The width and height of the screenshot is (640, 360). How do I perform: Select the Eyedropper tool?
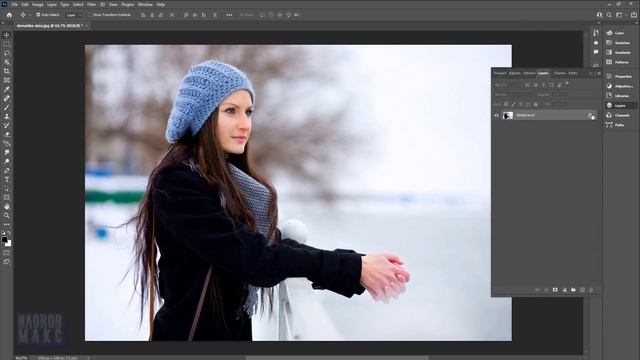click(7, 89)
